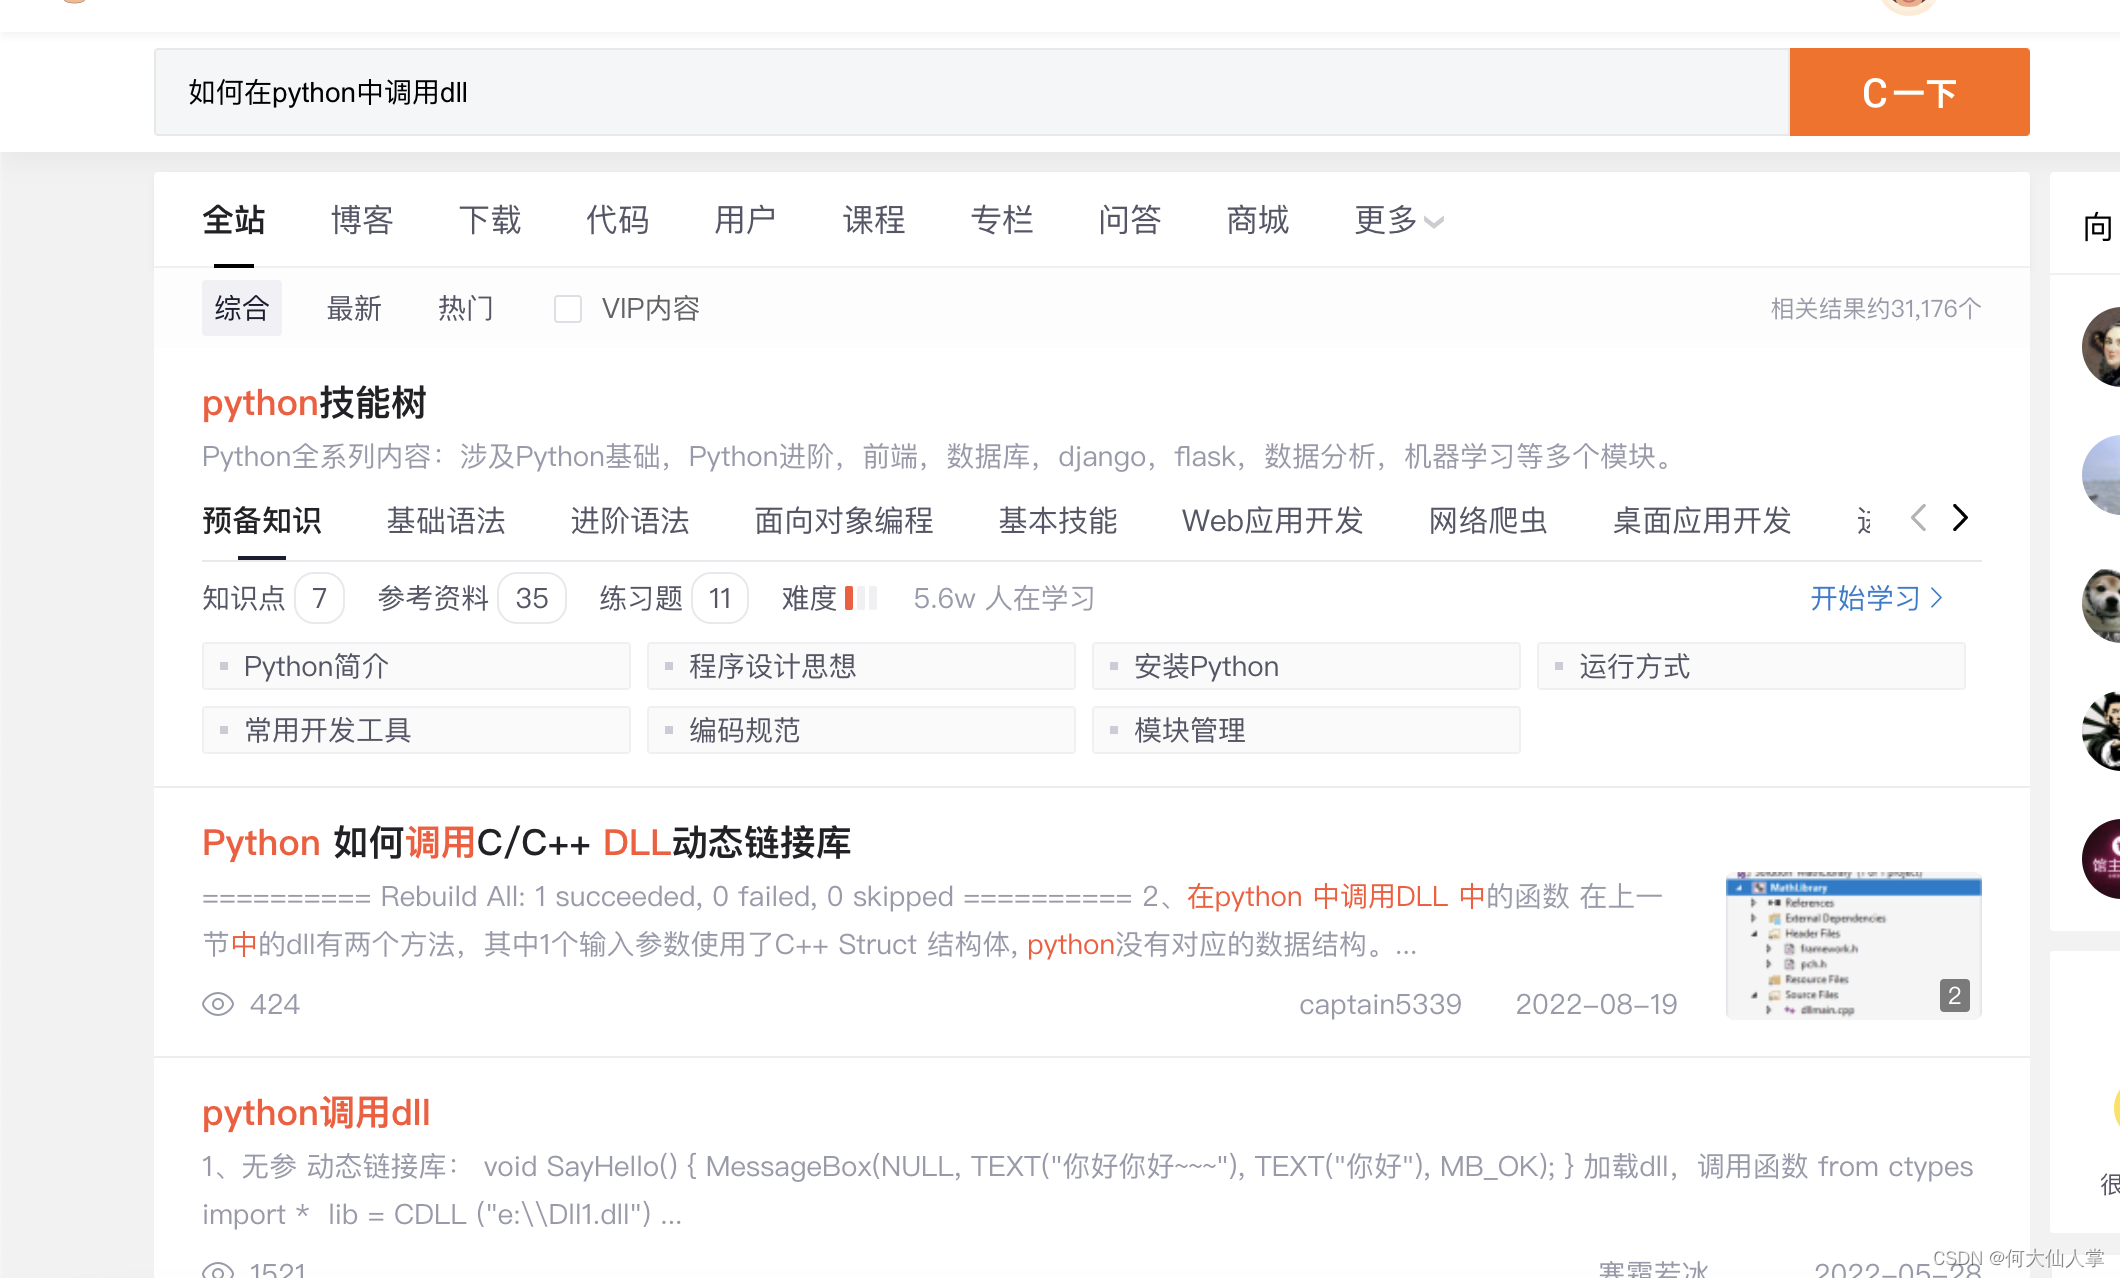Click the orange C一下 search button
This screenshot has width=2120, height=1278.
[1909, 92]
